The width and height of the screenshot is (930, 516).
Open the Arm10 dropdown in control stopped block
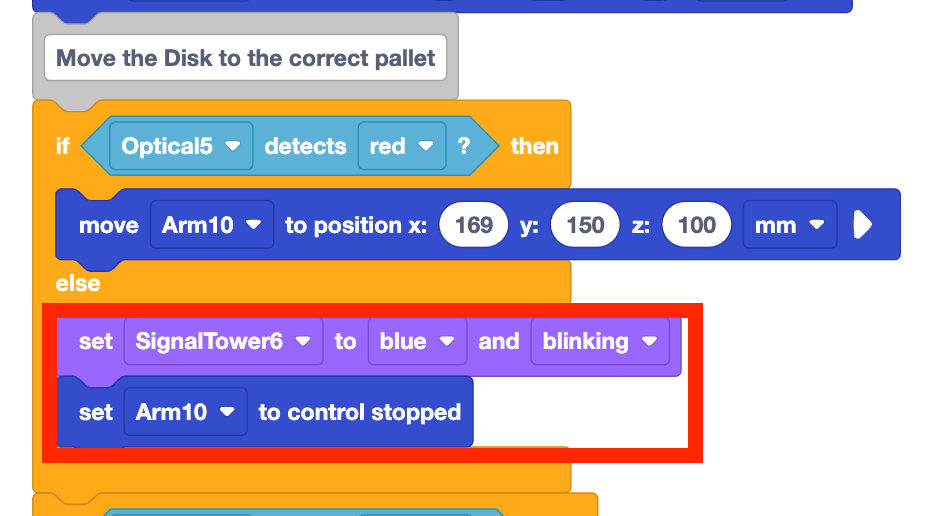[186, 412]
